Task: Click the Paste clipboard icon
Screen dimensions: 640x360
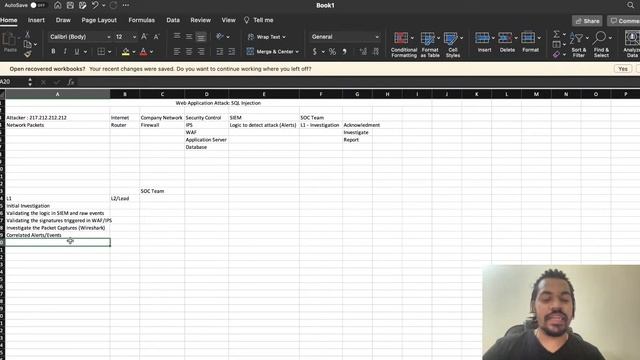Action: click(x=9, y=41)
